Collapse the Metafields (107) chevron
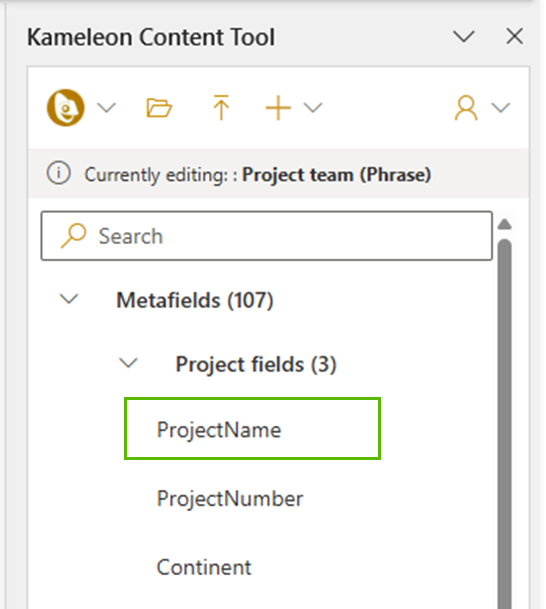Viewport: 546px width, 609px height. [x=69, y=299]
